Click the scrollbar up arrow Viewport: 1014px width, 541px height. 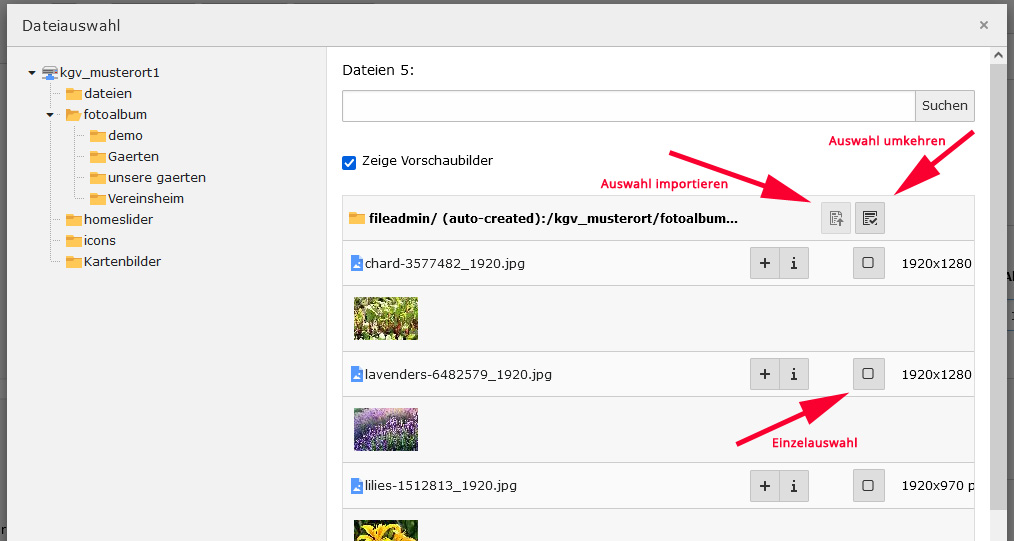[x=997, y=56]
